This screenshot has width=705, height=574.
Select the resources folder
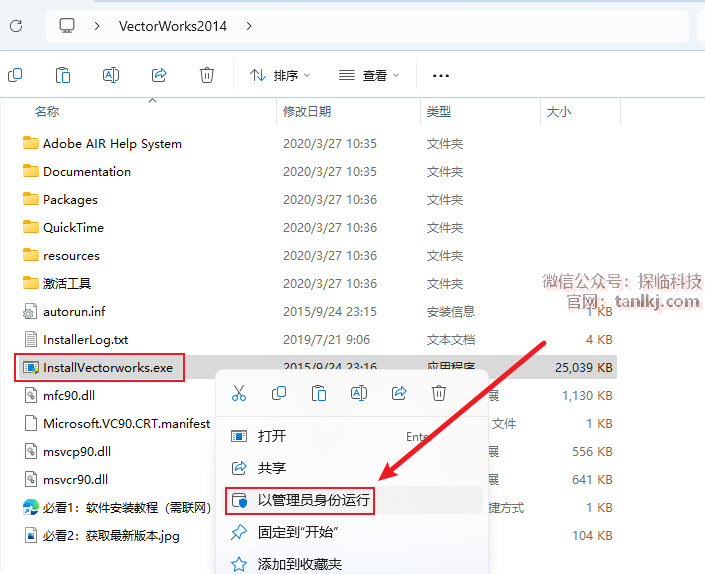(71, 256)
